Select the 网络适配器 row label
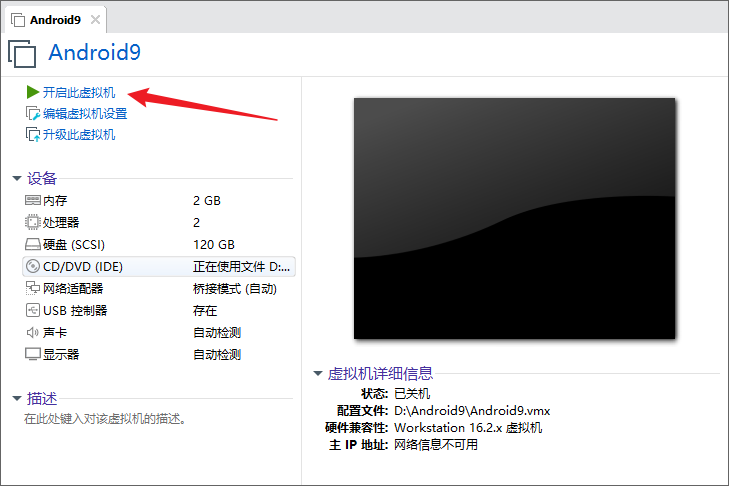Viewport: 729px width, 486px height. (73, 288)
